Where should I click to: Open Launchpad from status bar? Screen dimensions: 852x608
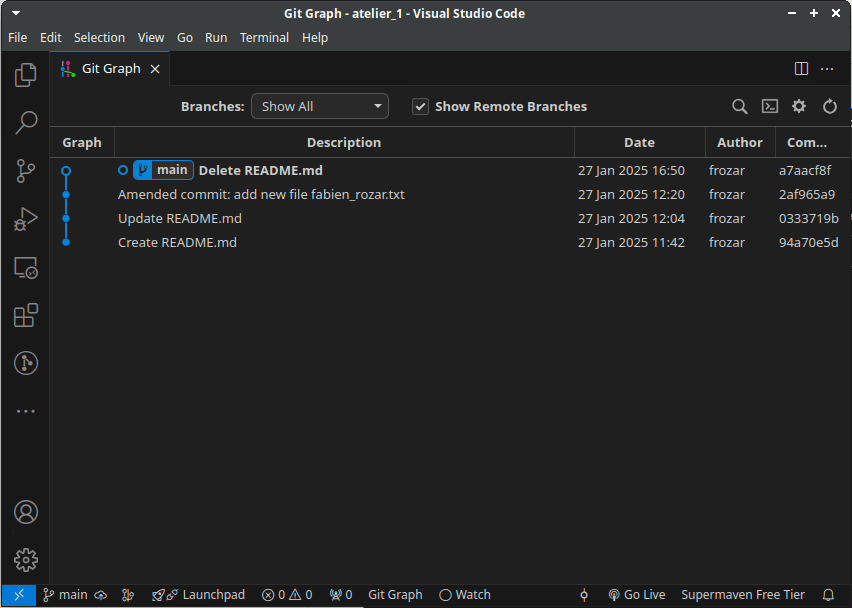pyautogui.click(x=198, y=595)
